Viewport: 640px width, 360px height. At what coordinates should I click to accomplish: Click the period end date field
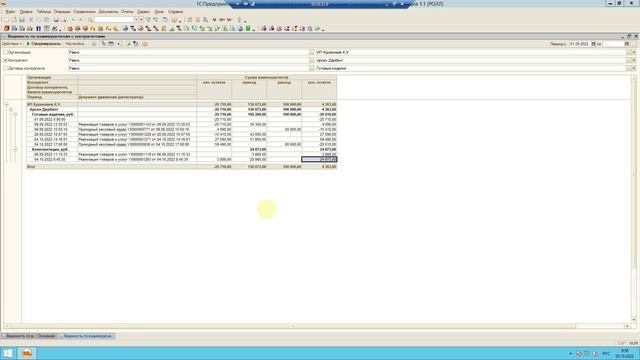(x=613, y=44)
